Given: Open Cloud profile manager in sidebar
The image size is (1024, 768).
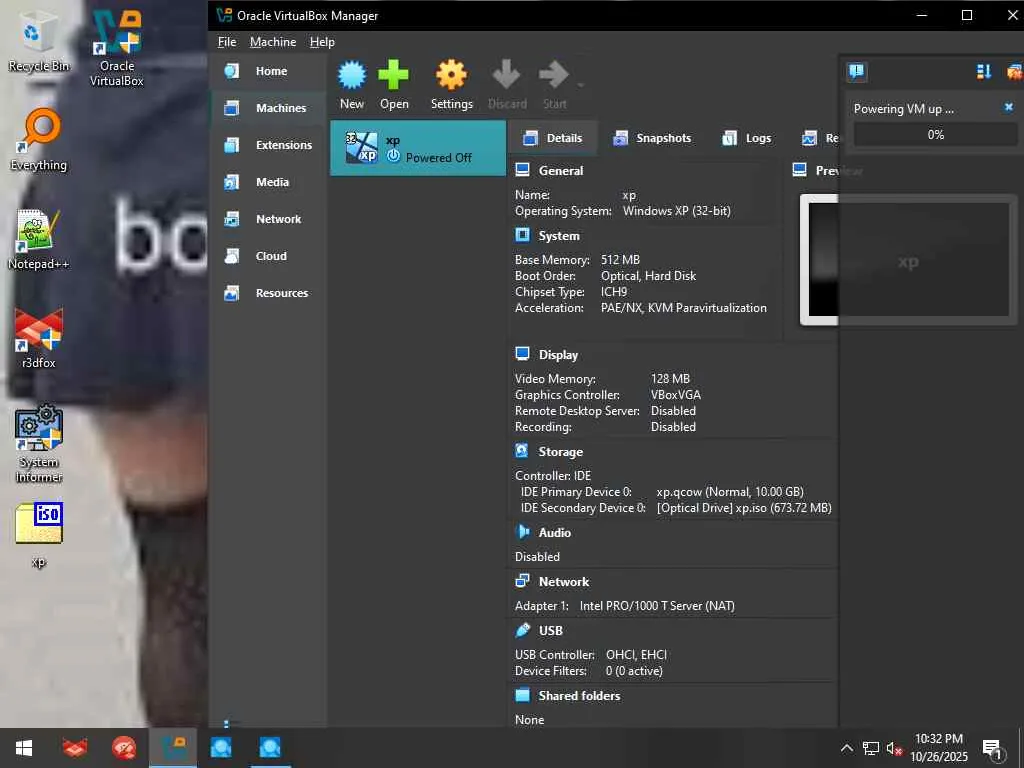Looking at the screenshot, I should click(268, 256).
